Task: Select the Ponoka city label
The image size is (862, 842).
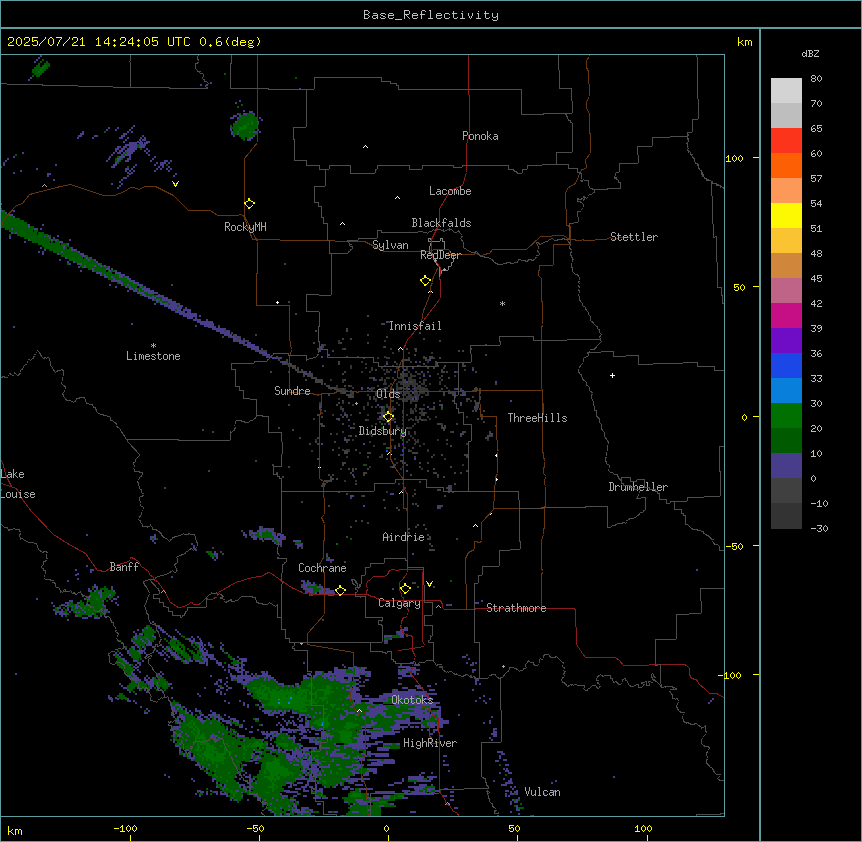Action: coord(480,136)
